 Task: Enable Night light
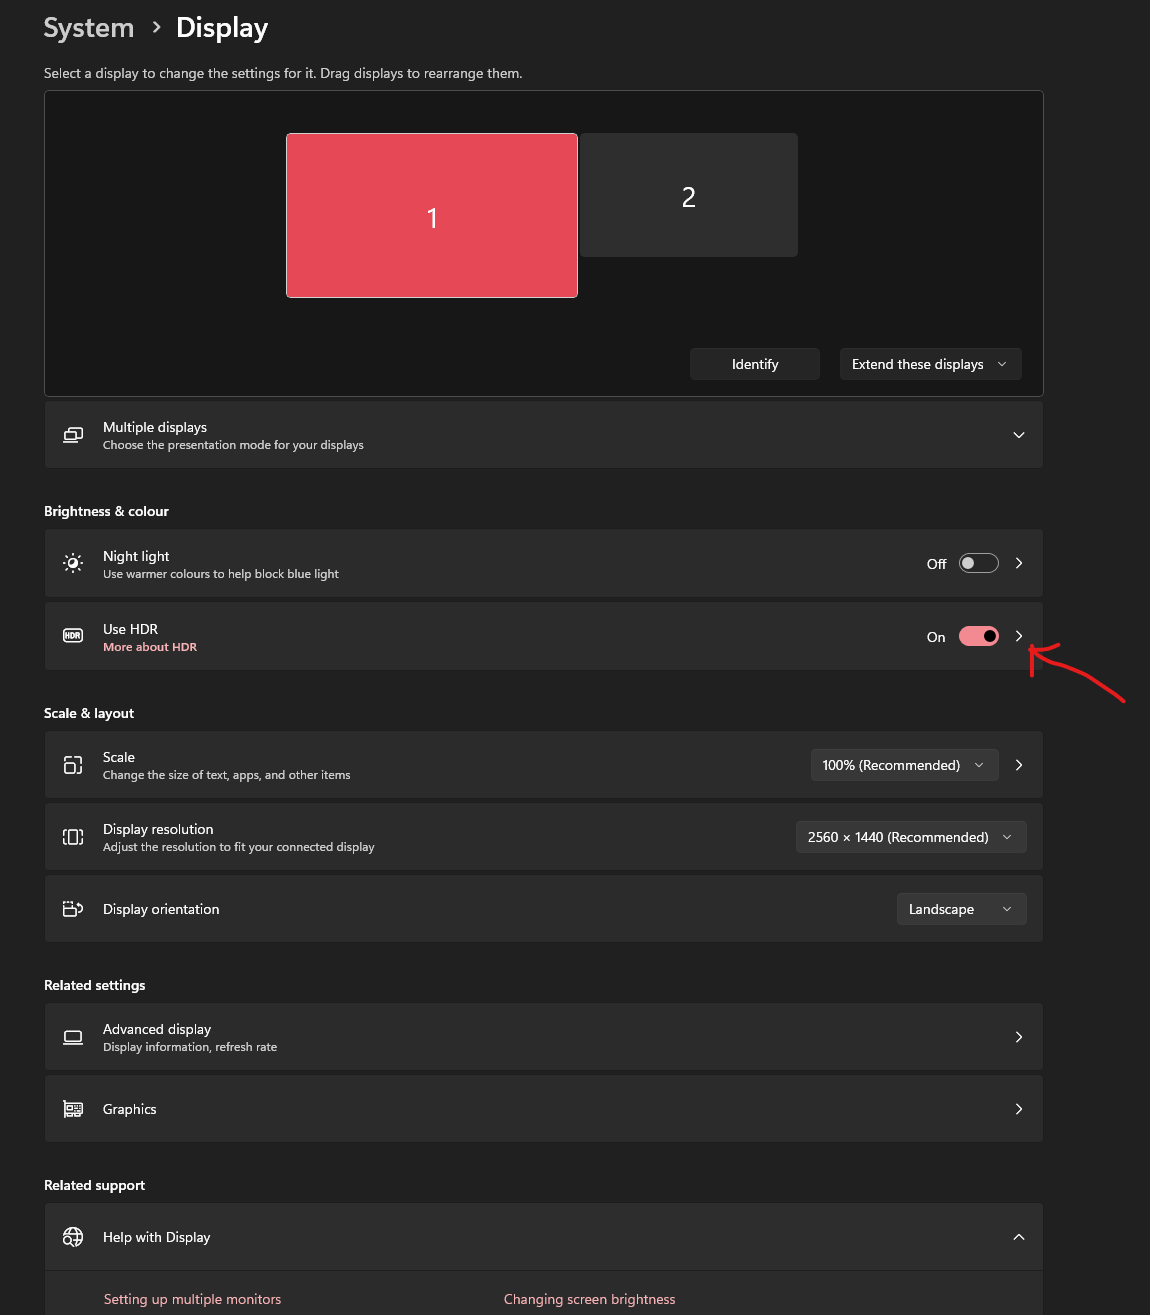pyautogui.click(x=978, y=563)
